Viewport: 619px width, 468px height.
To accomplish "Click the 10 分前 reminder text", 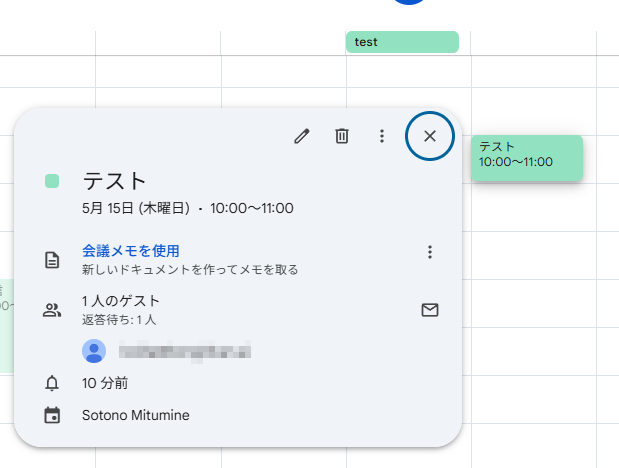I will (105, 383).
